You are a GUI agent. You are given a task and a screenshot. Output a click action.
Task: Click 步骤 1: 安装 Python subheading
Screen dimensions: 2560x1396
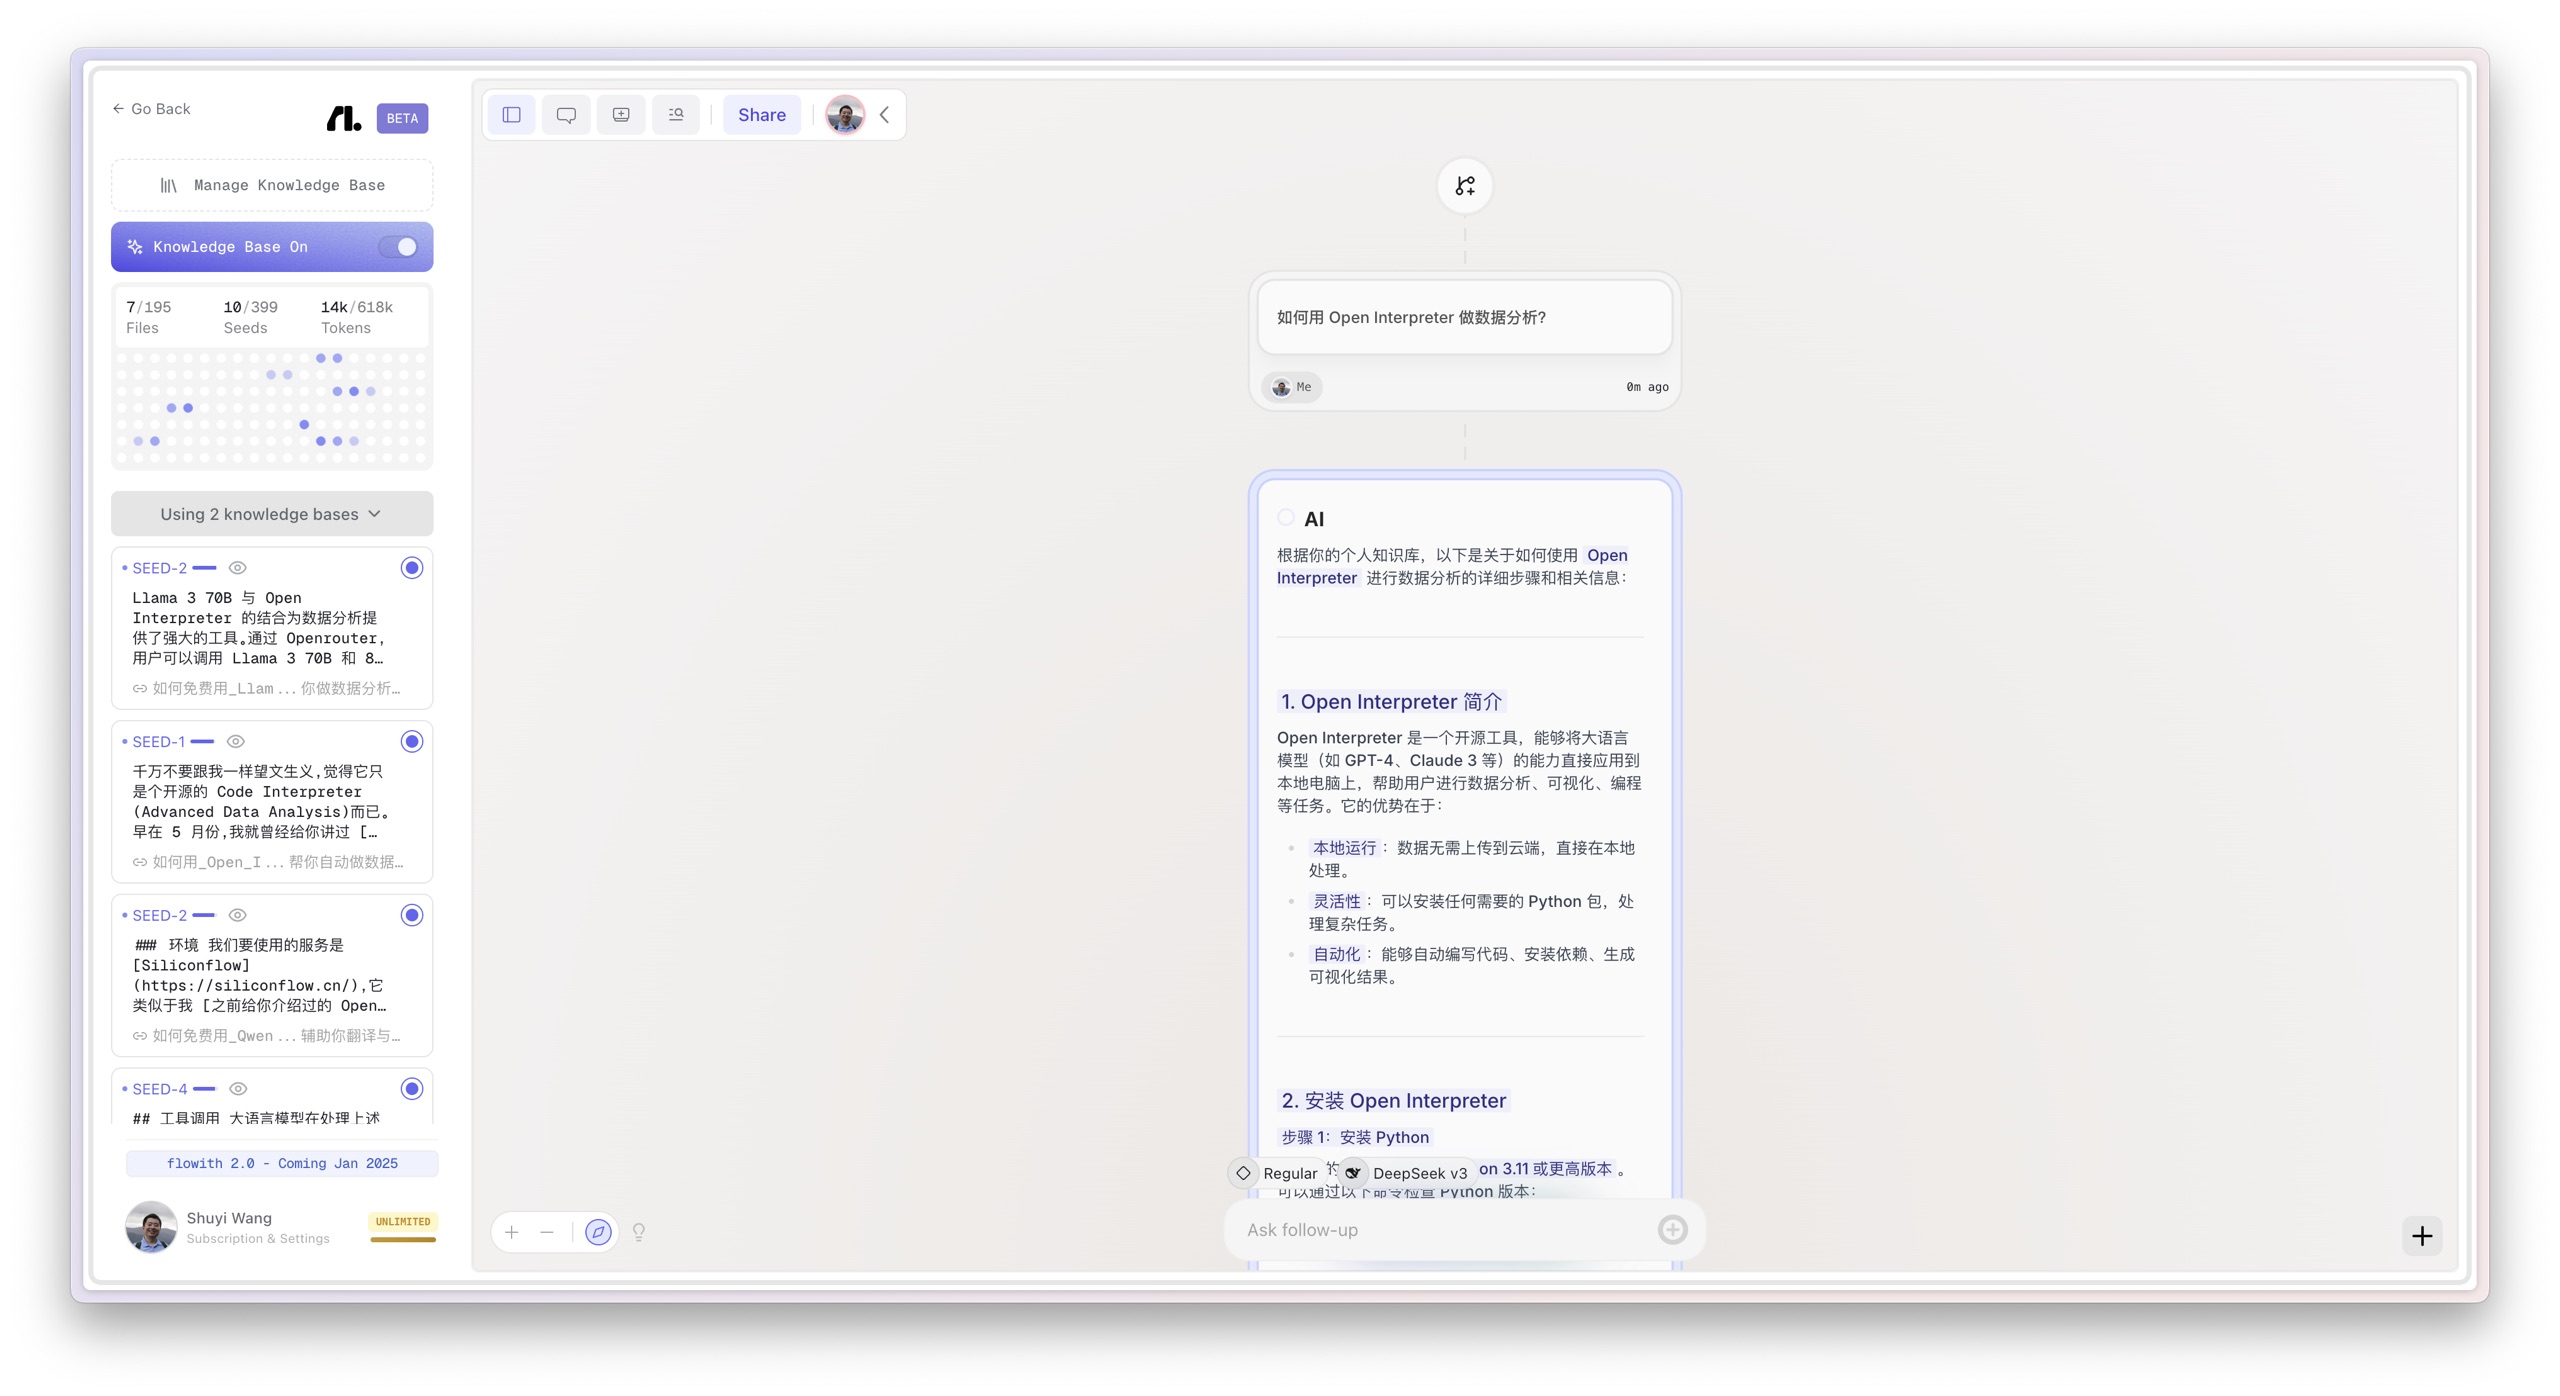pyautogui.click(x=1355, y=1138)
